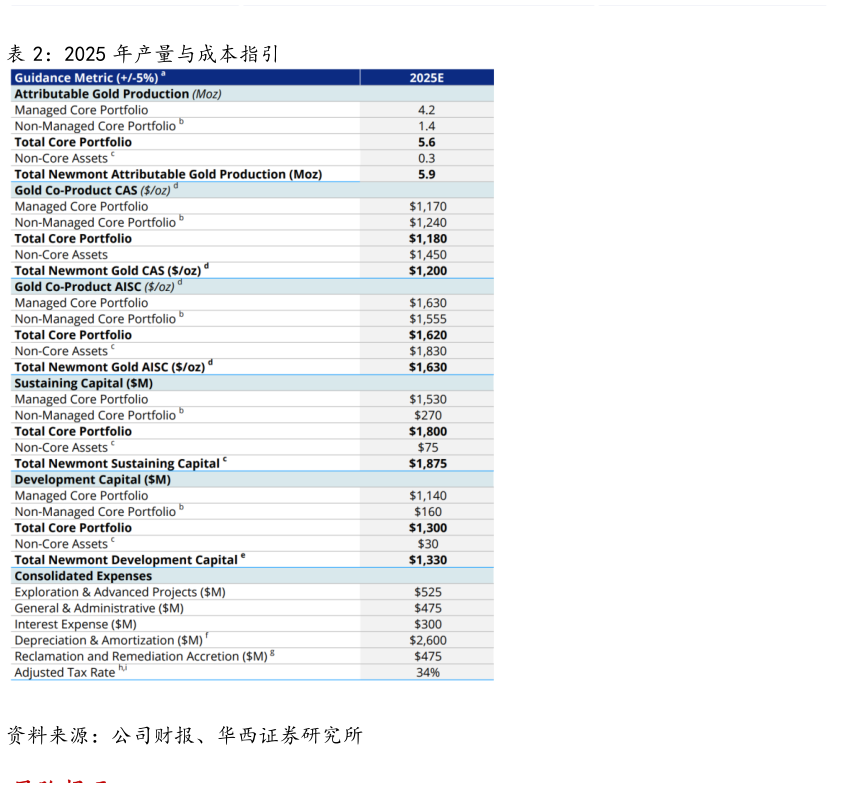Click the Sustaining Capital ($M) section heading
This screenshot has height=788, width=842.
(83, 383)
